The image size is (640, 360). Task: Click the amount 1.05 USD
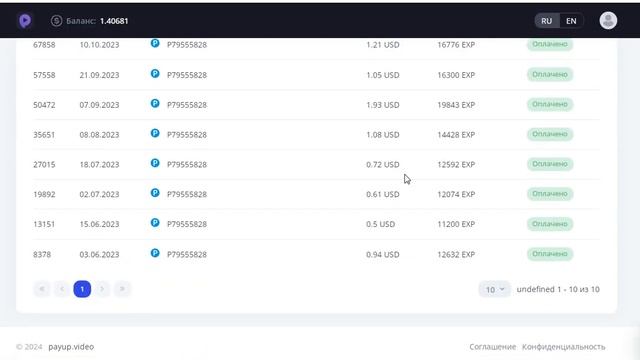point(382,75)
